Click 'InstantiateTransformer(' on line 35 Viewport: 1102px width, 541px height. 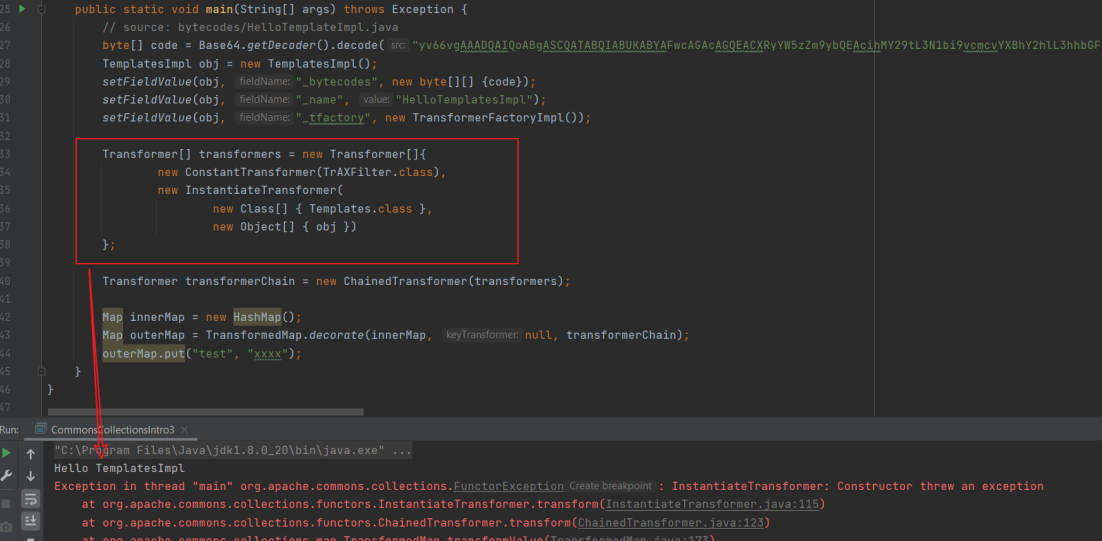point(264,190)
